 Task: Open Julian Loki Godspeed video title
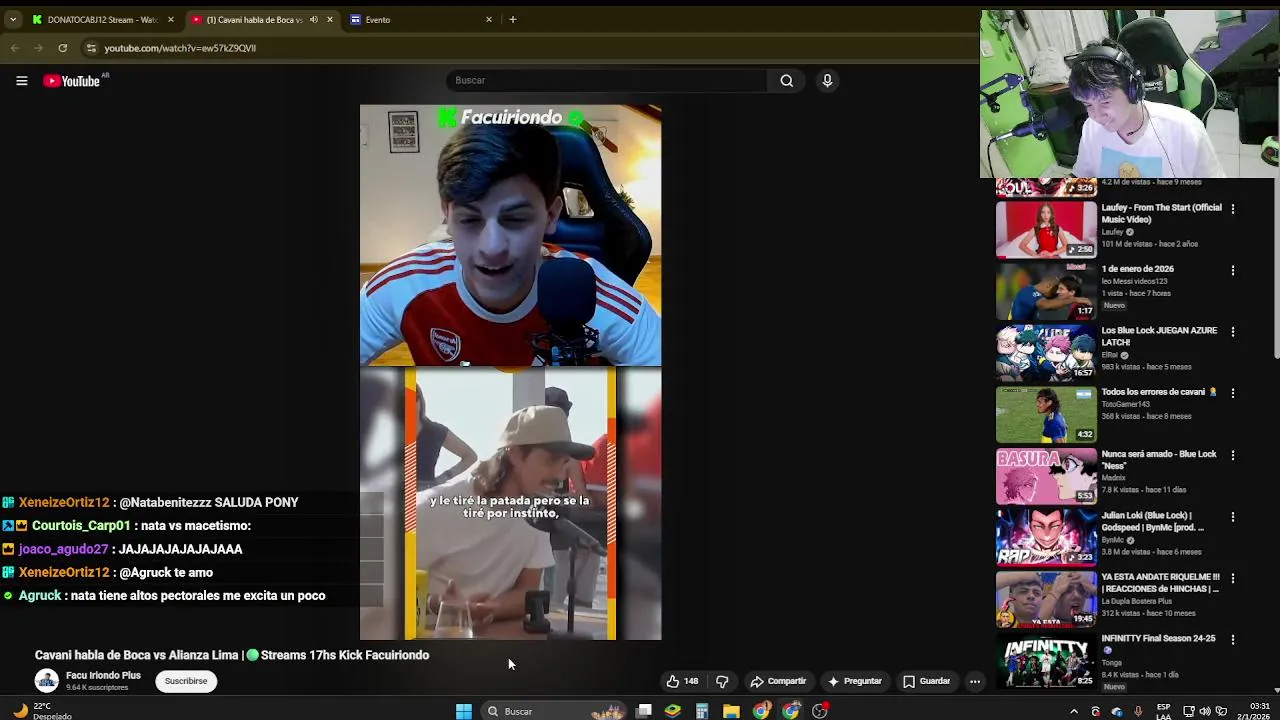click(1152, 522)
